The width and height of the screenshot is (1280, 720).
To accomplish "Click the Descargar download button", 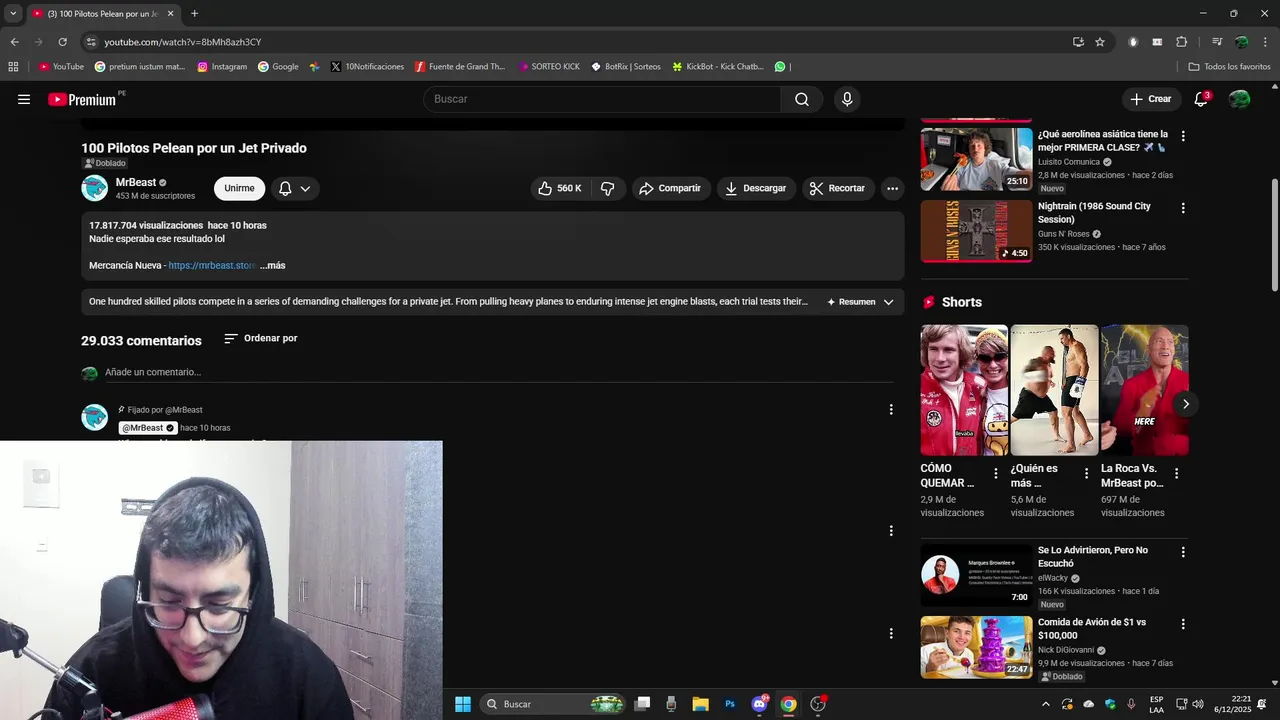I will pos(756,188).
